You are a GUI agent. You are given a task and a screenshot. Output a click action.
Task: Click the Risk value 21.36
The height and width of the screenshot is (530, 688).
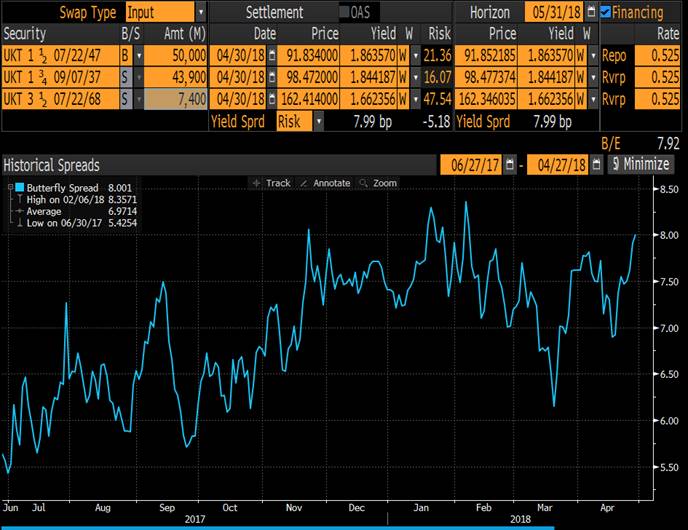[x=437, y=55]
